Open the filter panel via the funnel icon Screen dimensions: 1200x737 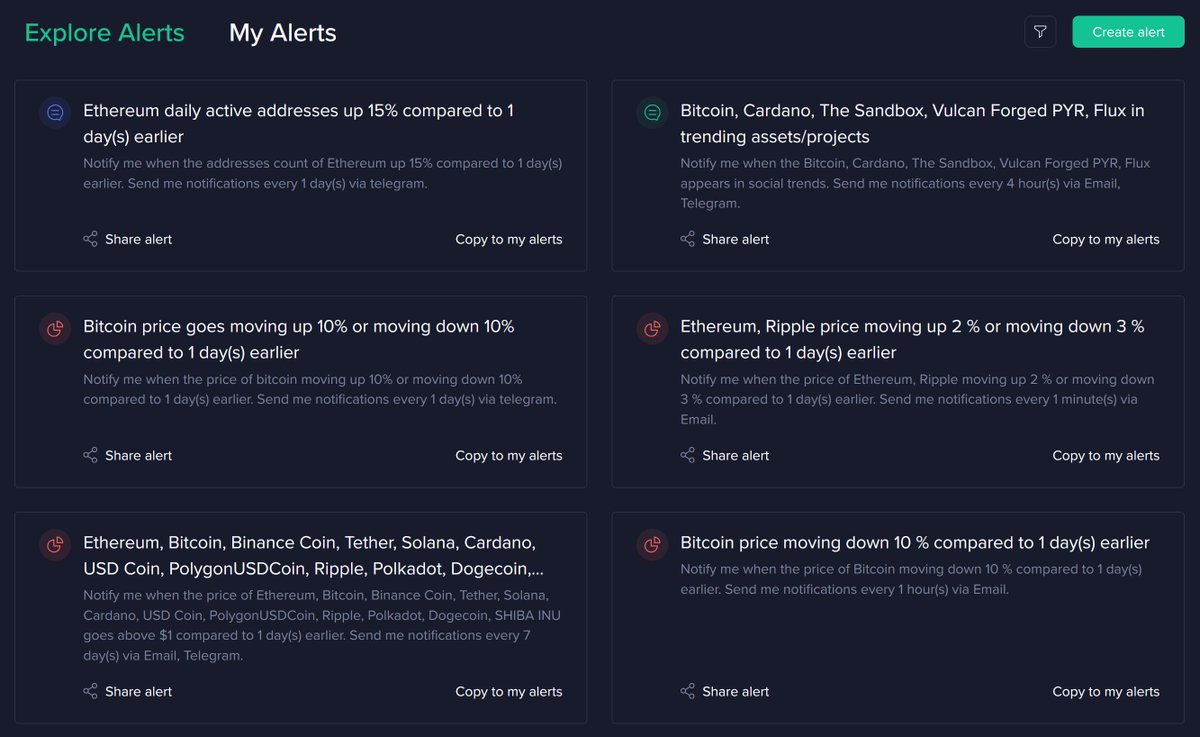pos(1040,31)
